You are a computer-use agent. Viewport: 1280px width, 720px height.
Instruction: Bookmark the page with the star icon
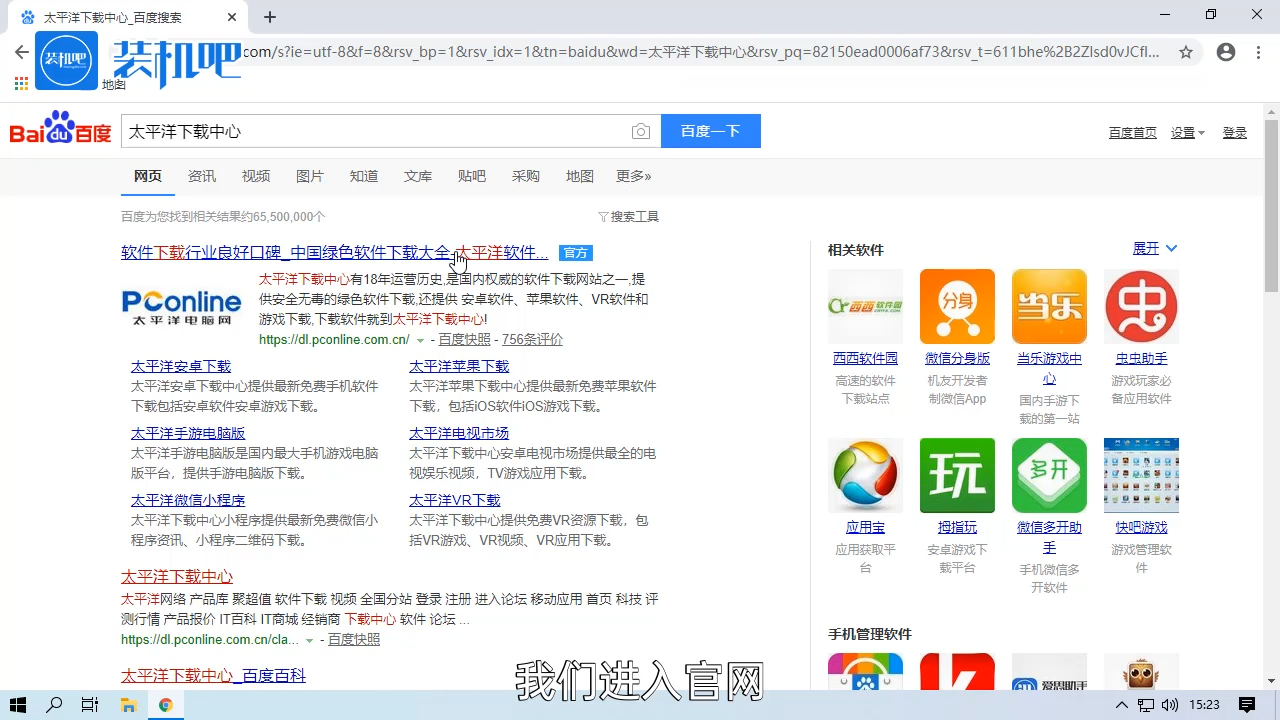(x=1186, y=52)
